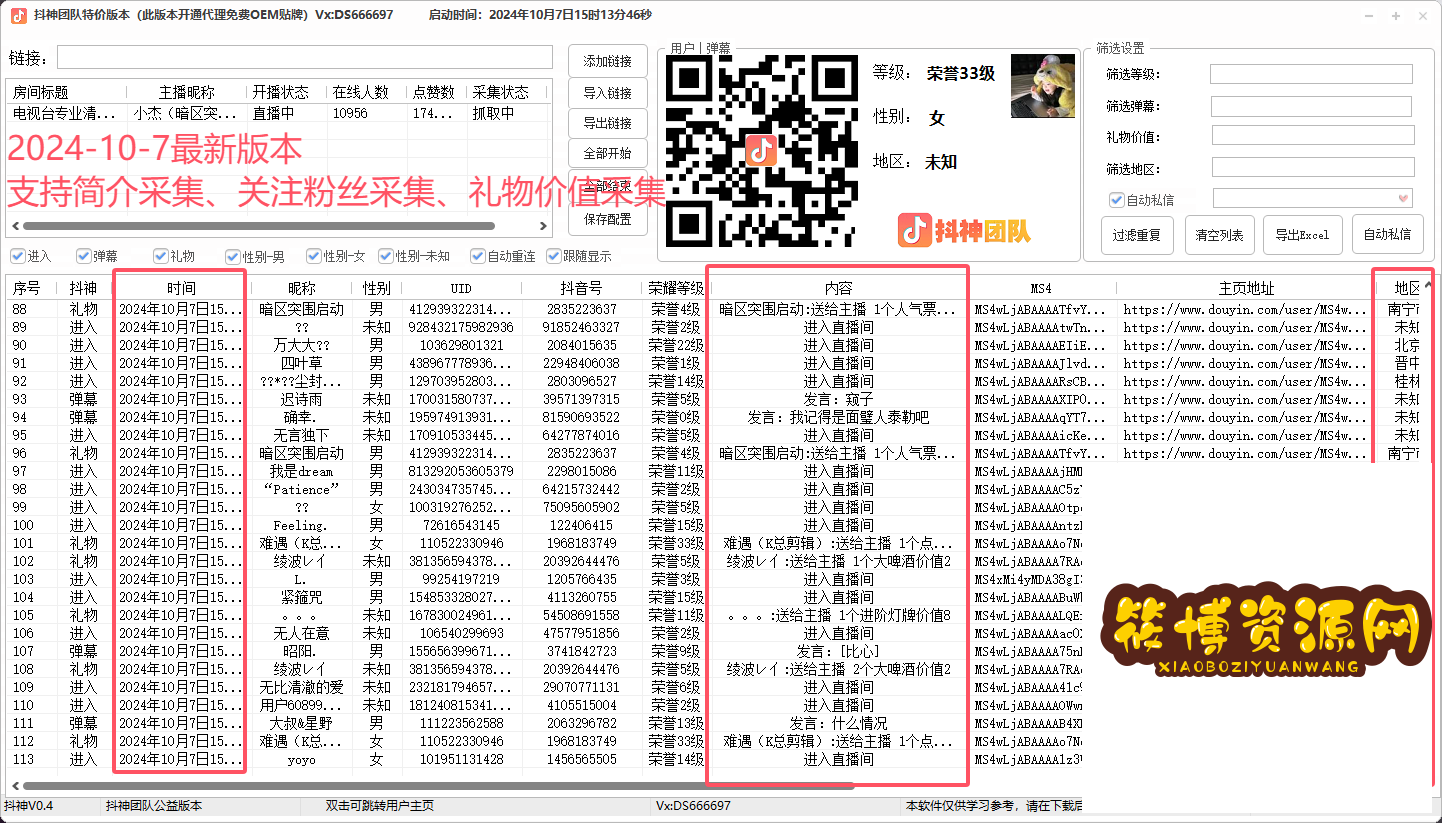Toggle the 自动私信 checkbox in 筛选设置
The width and height of the screenshot is (1442, 823).
(x=1116, y=200)
